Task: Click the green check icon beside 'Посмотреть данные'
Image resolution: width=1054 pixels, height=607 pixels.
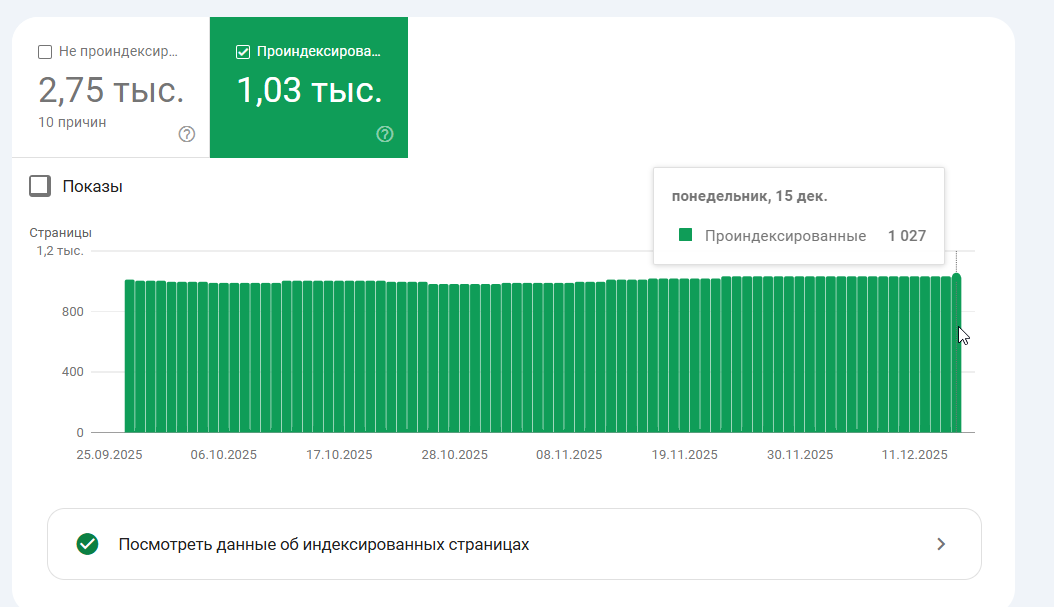Action: point(87,544)
